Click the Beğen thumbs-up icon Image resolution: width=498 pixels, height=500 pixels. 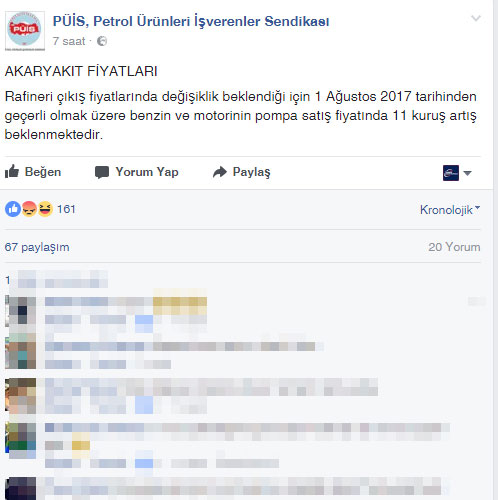[x=12, y=172]
